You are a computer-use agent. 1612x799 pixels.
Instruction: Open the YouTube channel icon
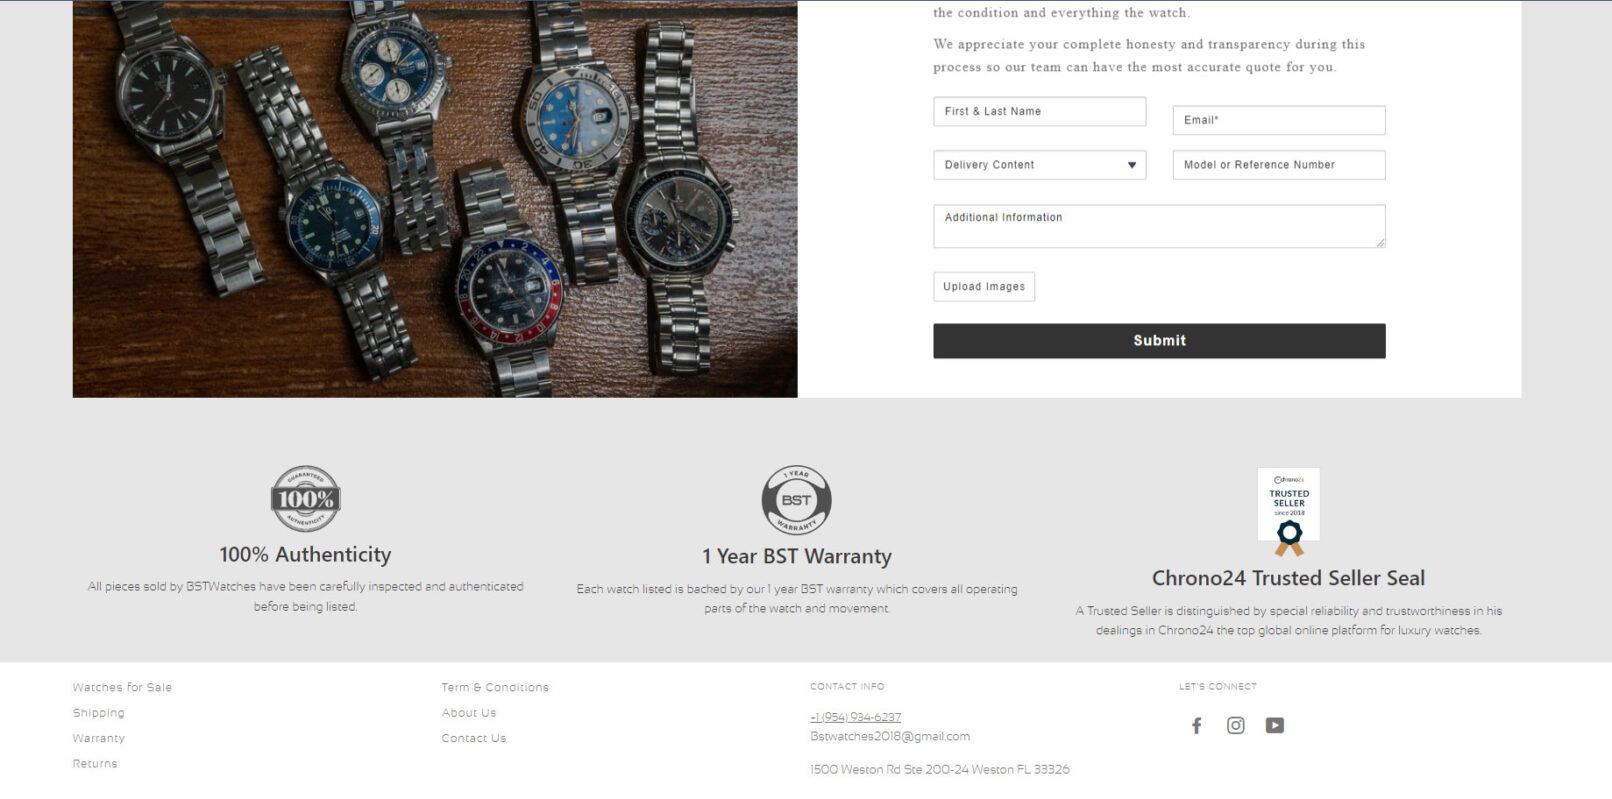point(1274,726)
